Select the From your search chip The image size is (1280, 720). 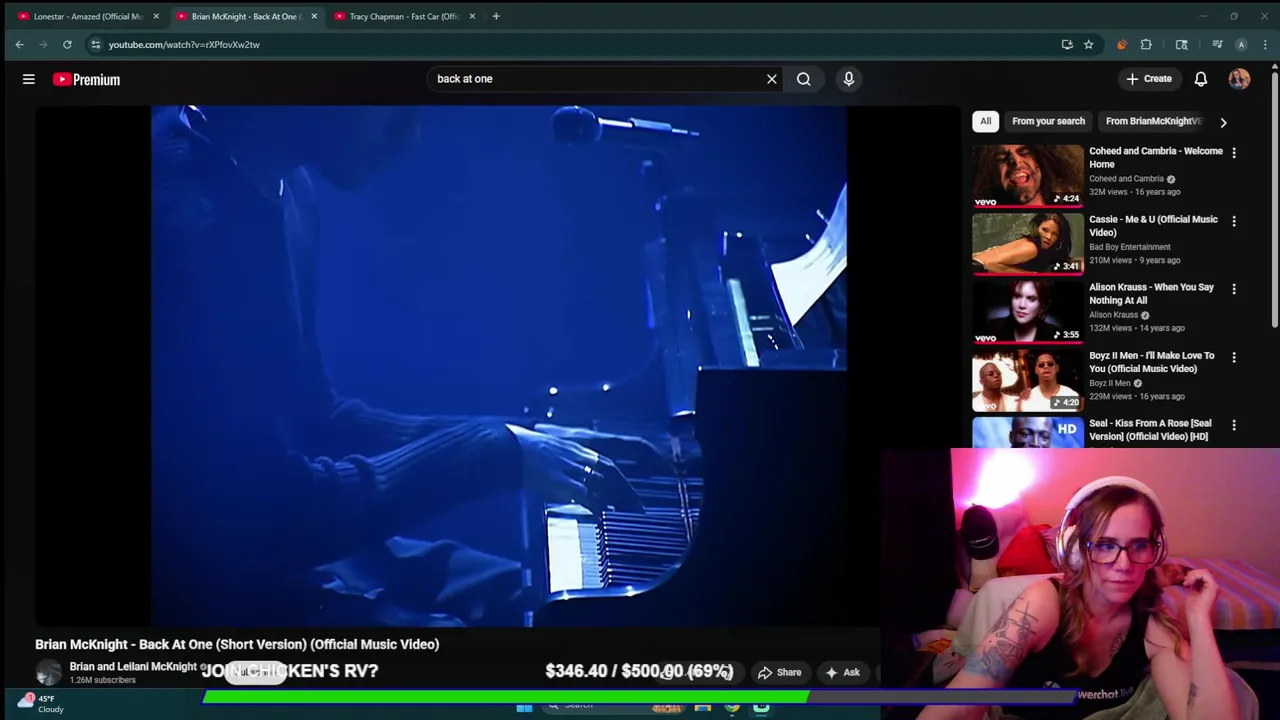1048,121
